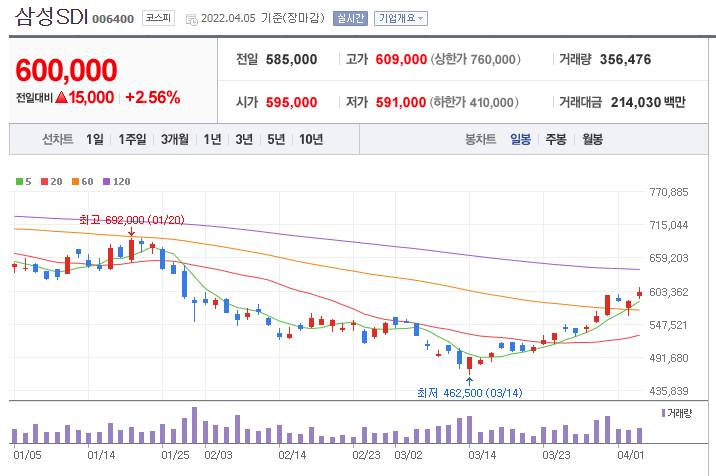This screenshot has width=716, height=476.
Task: Click the +2.56% change value
Action: click(153, 97)
